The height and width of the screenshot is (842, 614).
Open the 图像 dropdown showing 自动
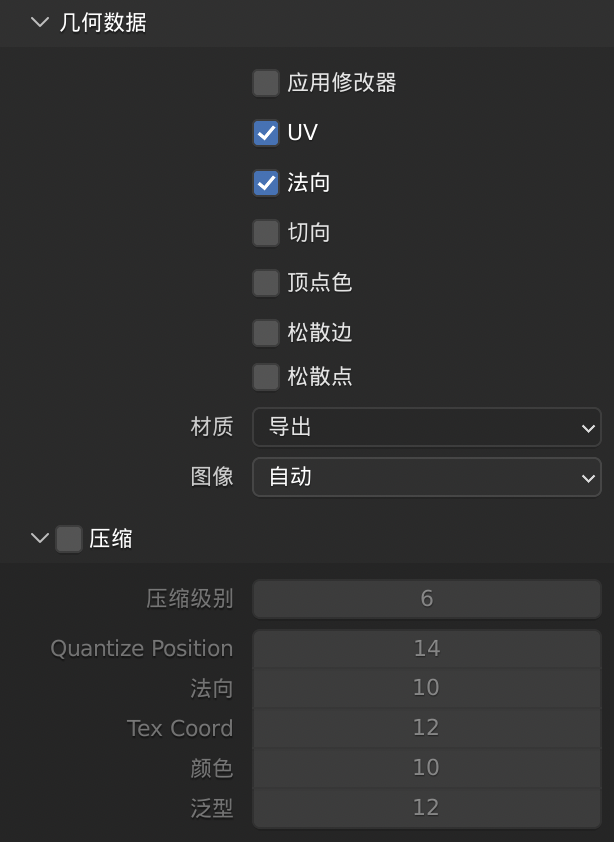426,477
